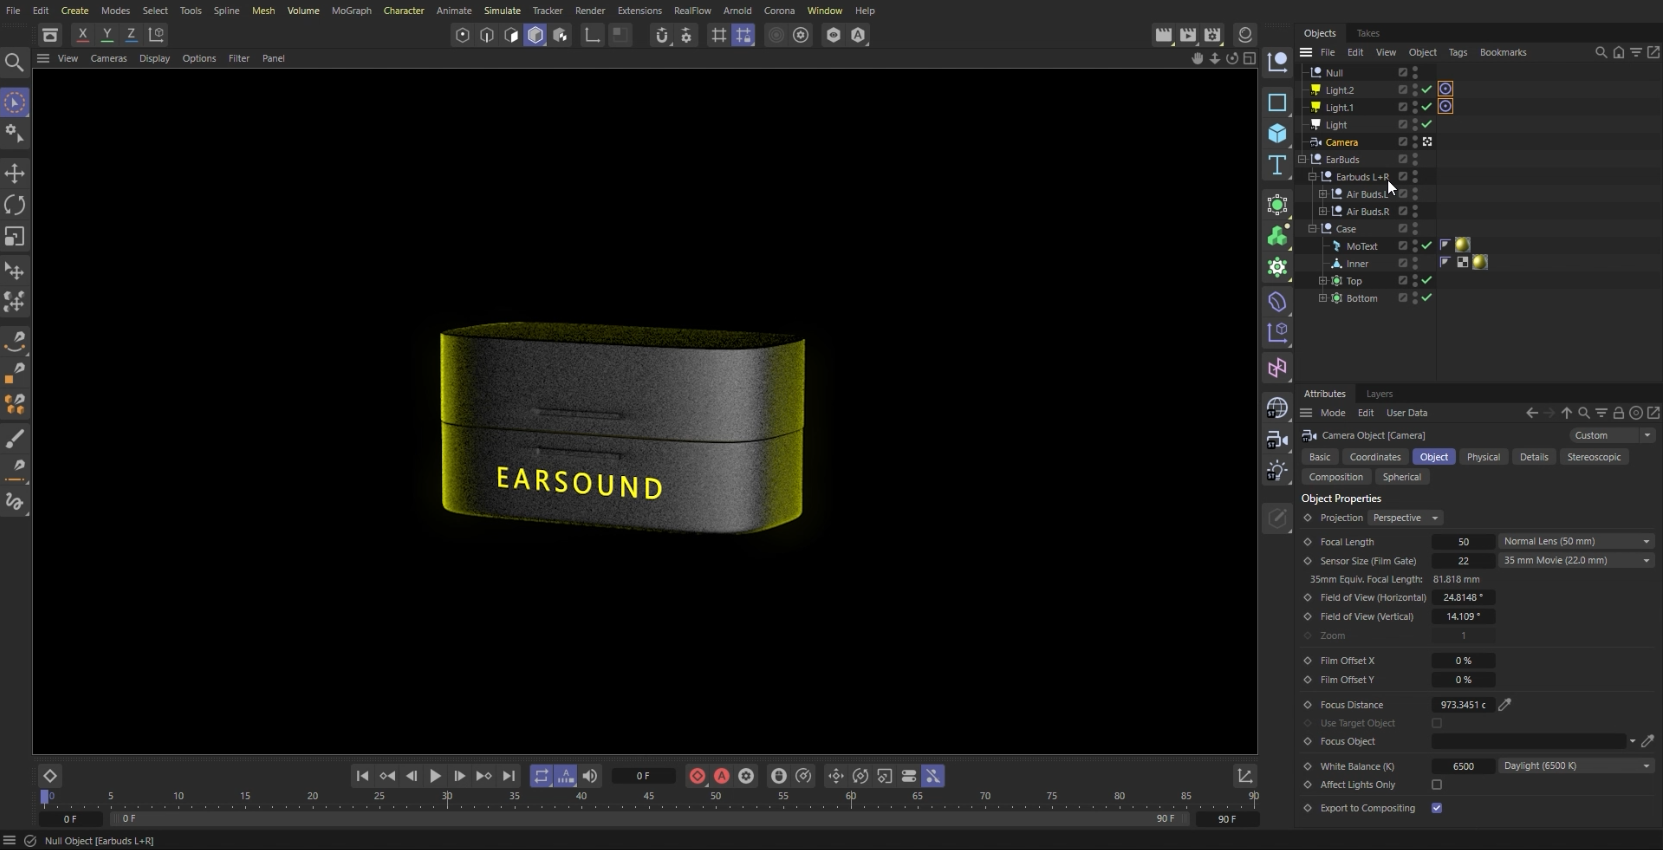Viewport: 1663px width, 850px height.
Task: Toggle the loop playback mode button
Action: pos(541,776)
